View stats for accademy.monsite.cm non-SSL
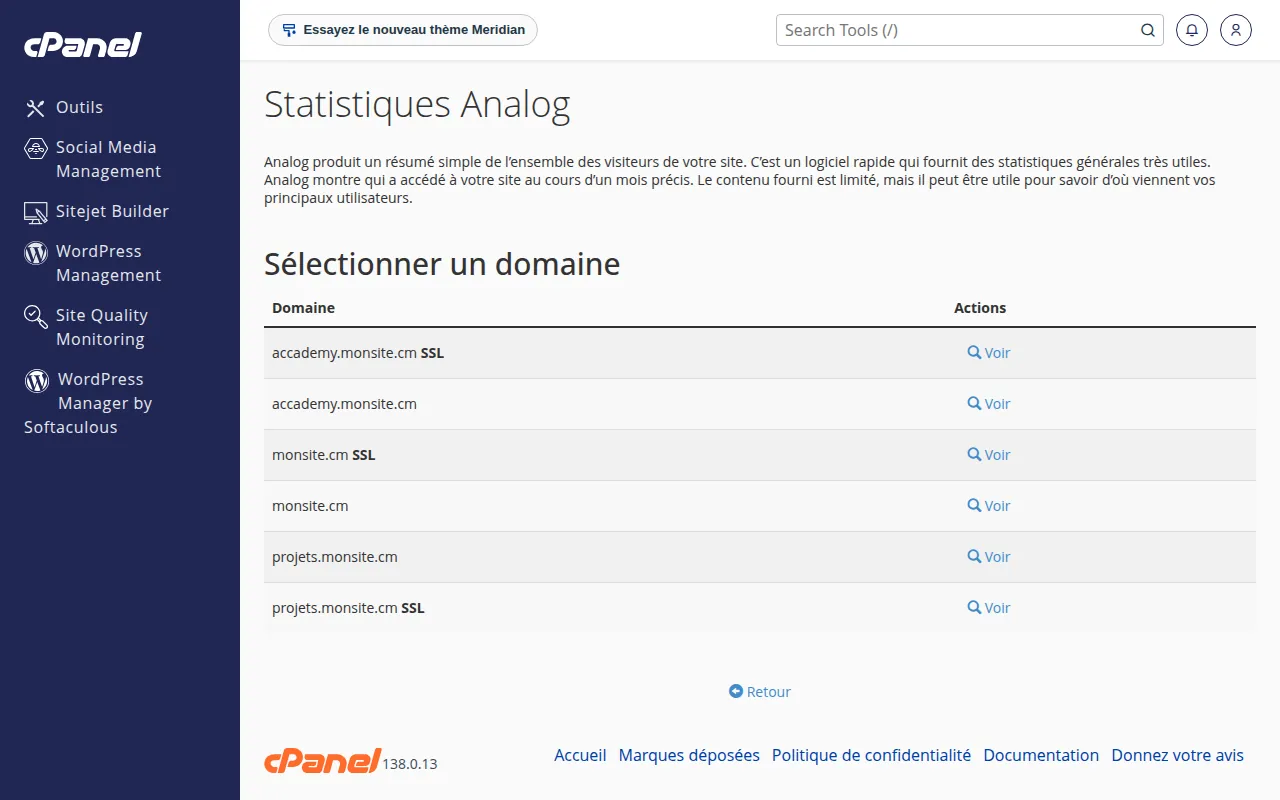Viewport: 1280px width, 800px height. [989, 404]
